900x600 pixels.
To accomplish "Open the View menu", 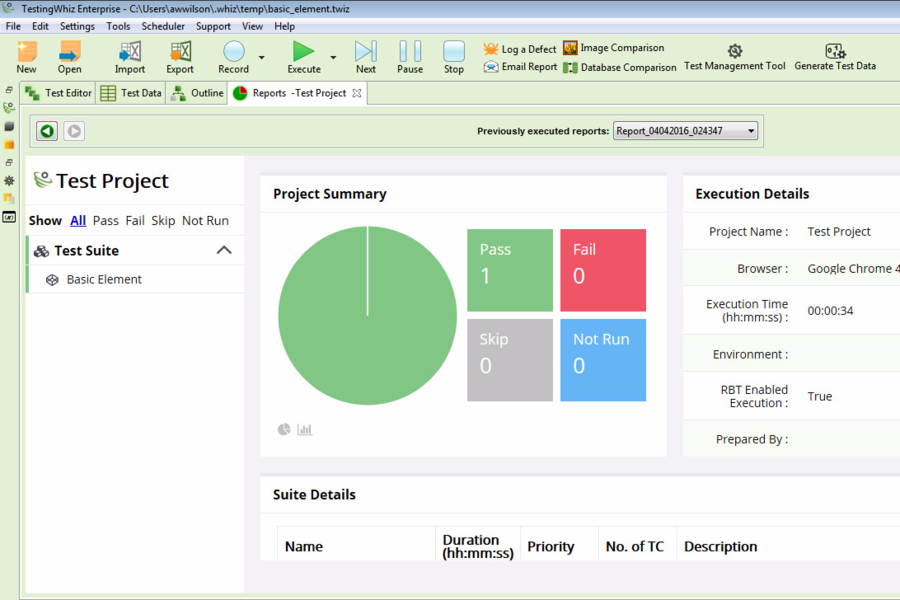I will click(x=253, y=26).
